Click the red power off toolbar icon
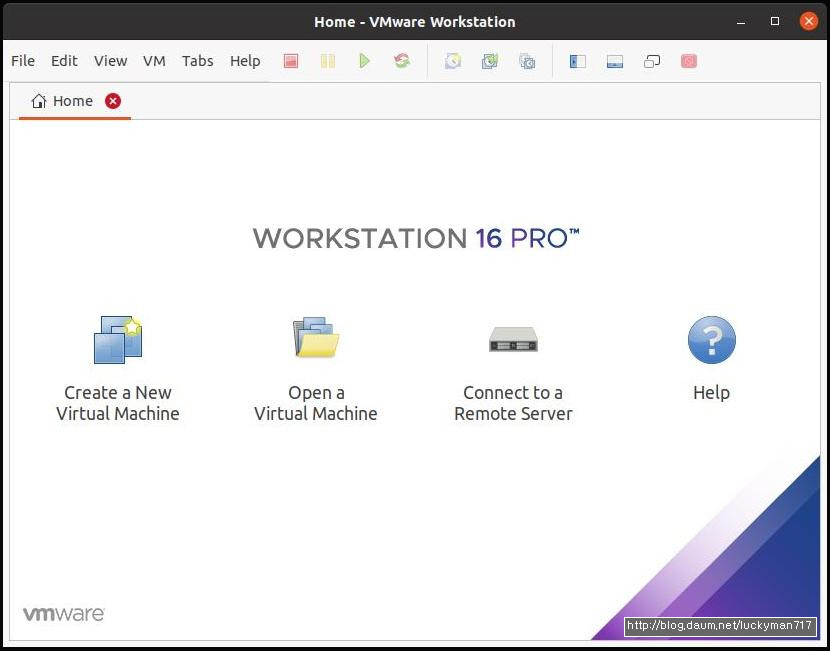Viewport: 830px width, 651px height. (x=291, y=61)
